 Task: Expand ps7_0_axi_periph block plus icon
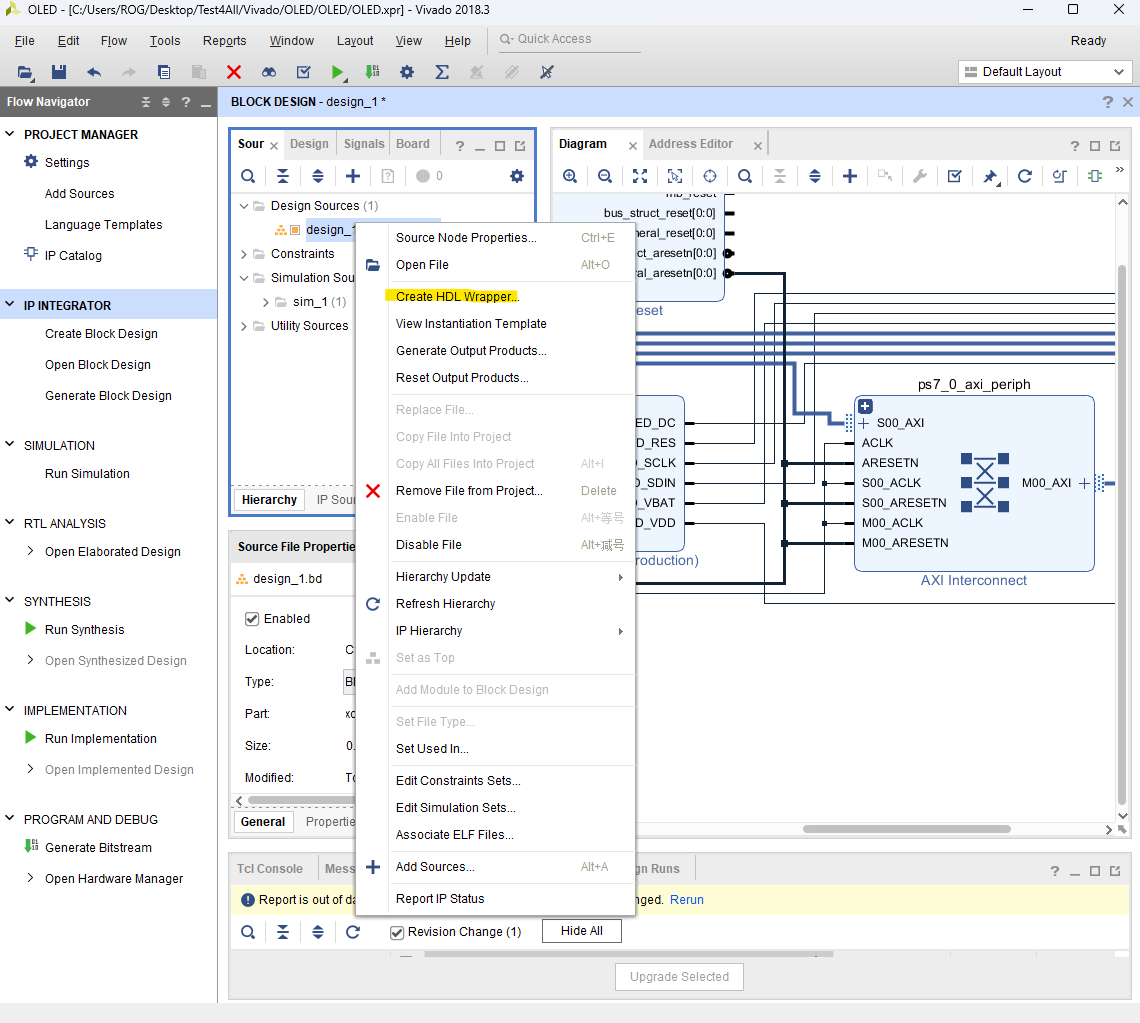(865, 406)
